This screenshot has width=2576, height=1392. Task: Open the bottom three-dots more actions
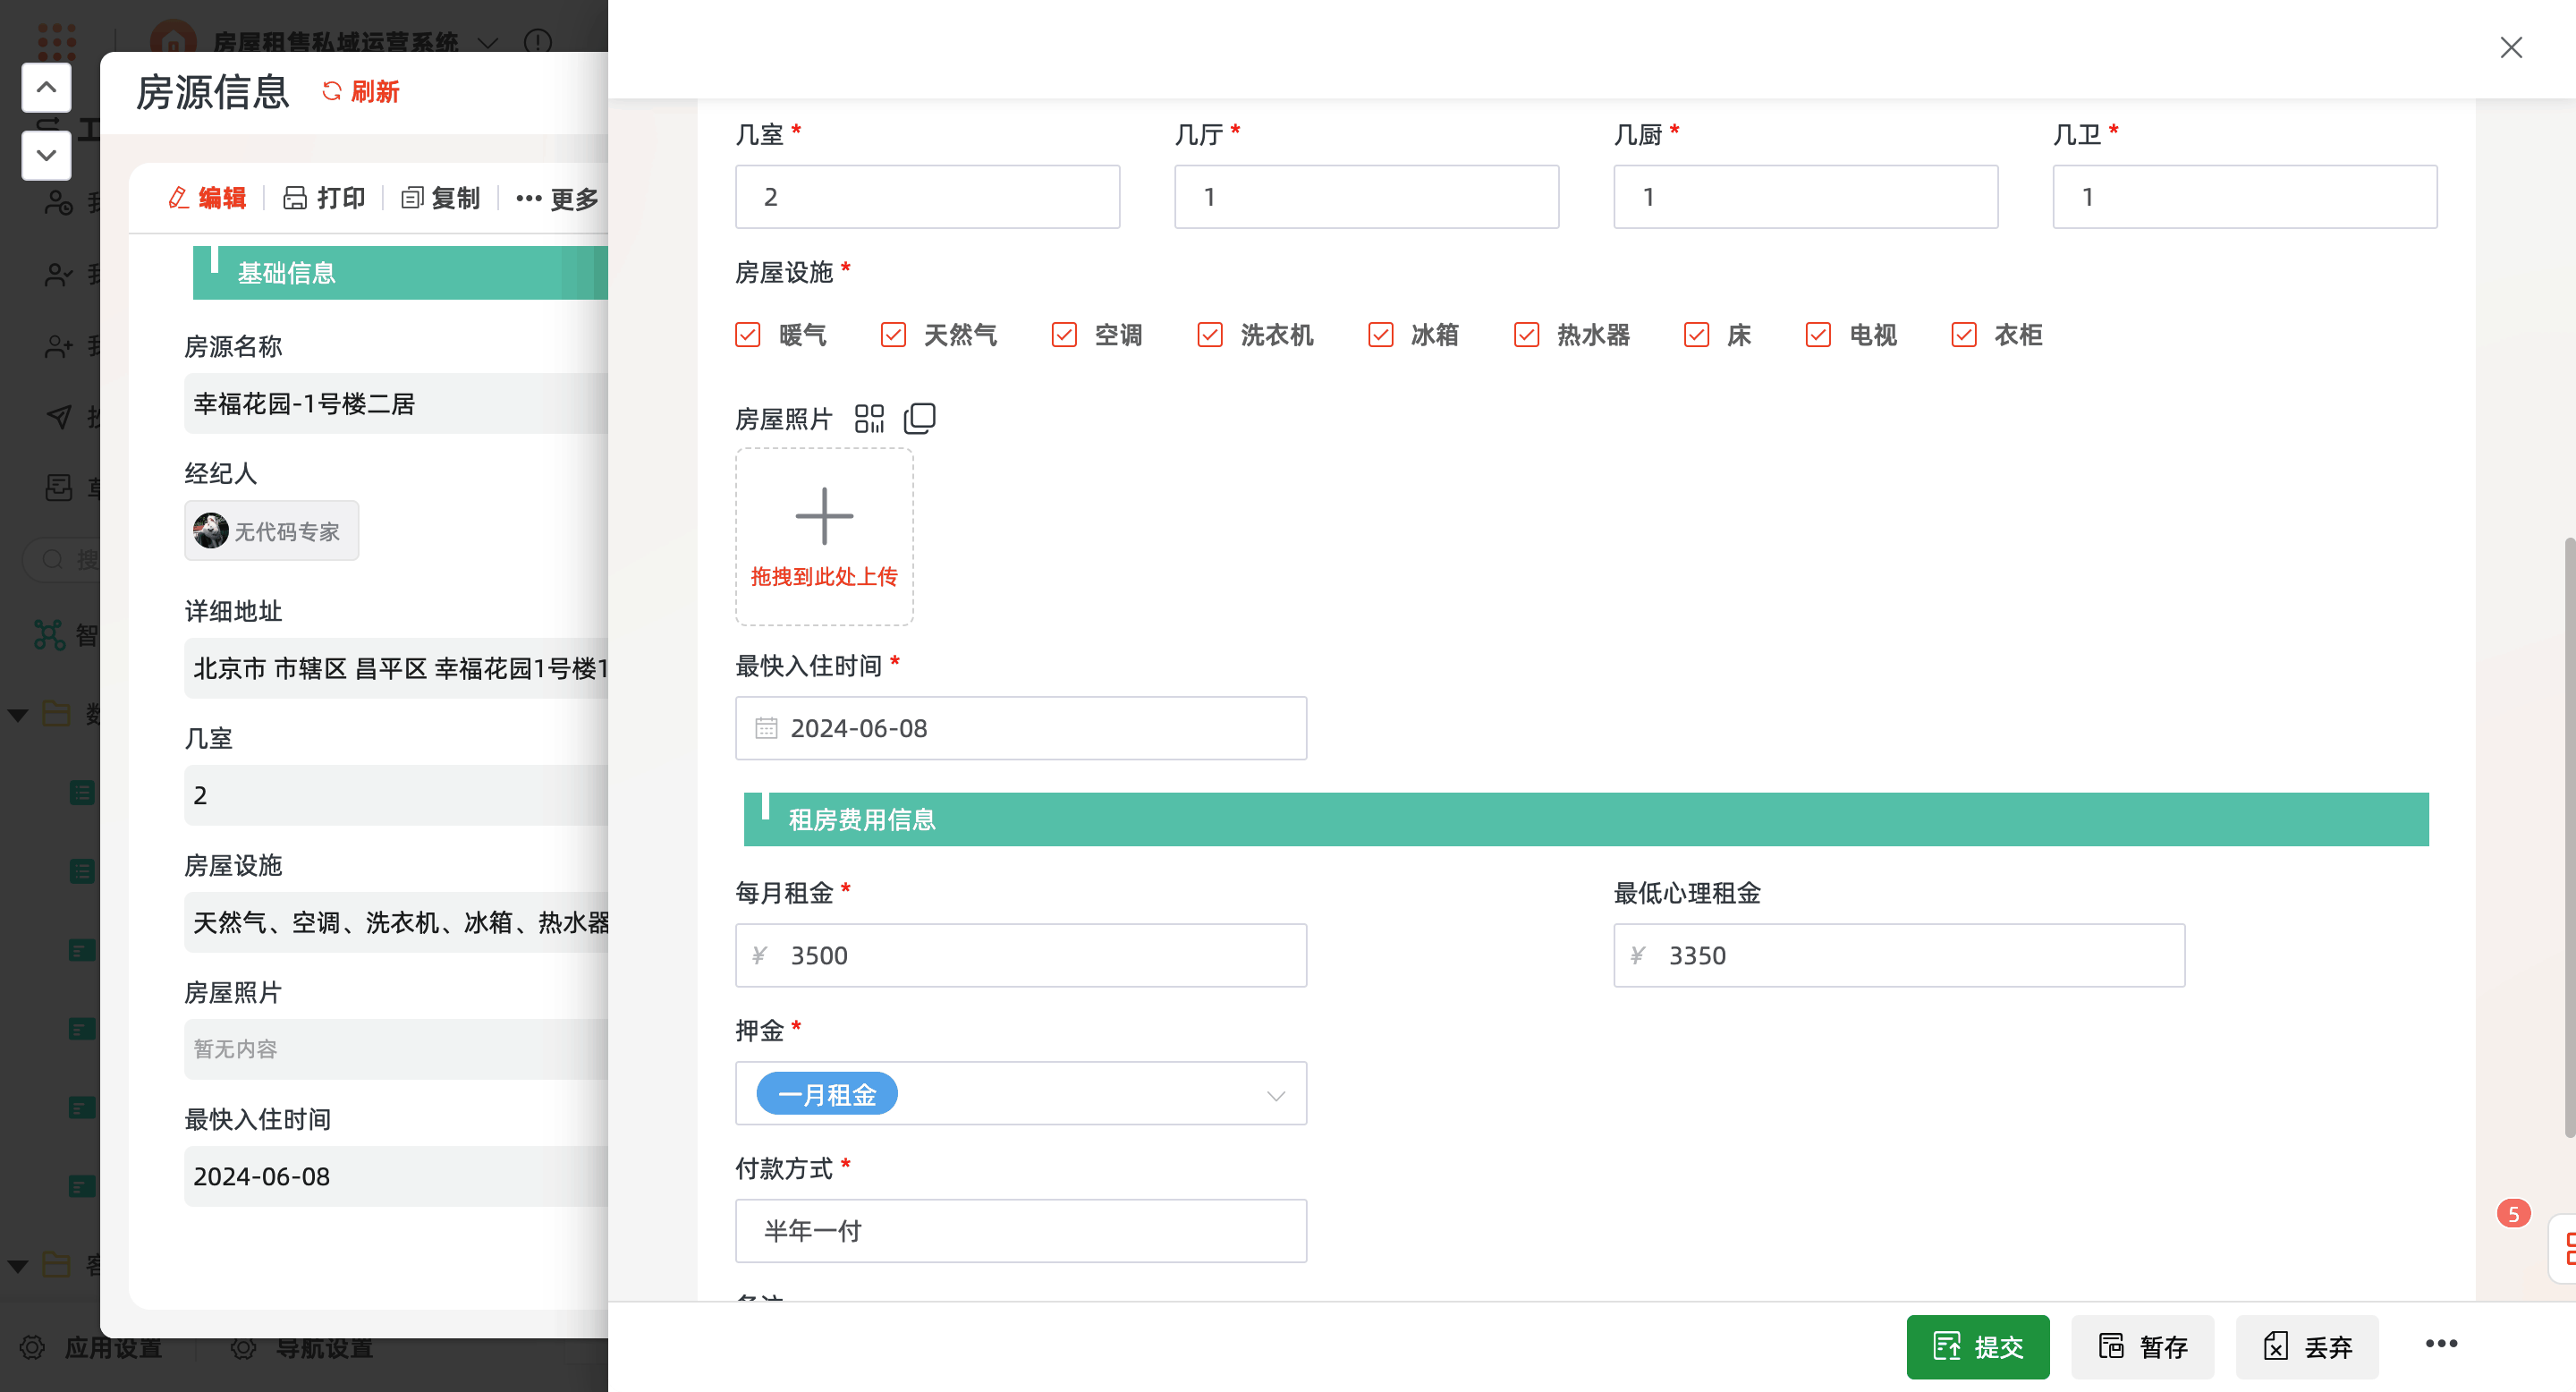click(2440, 1344)
